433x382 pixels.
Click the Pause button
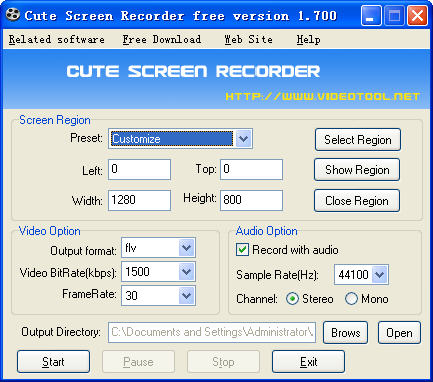138,362
